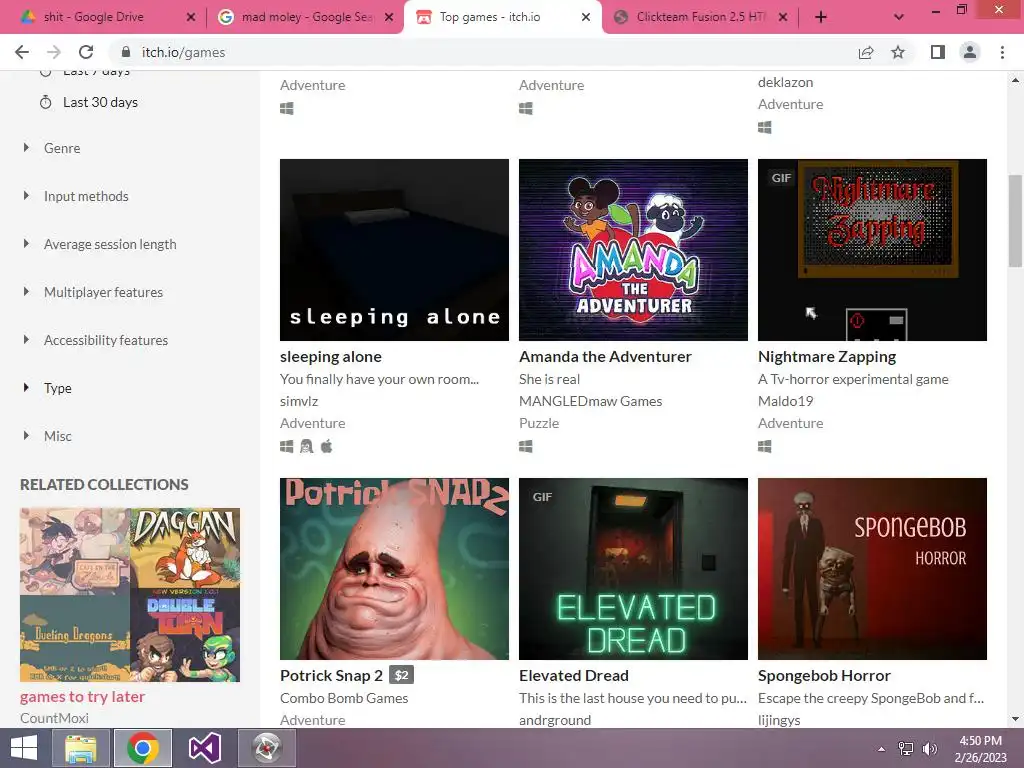1024x768 pixels.
Task: Click the Windows icon under Amanda the Adventurer
Action: 526,446
